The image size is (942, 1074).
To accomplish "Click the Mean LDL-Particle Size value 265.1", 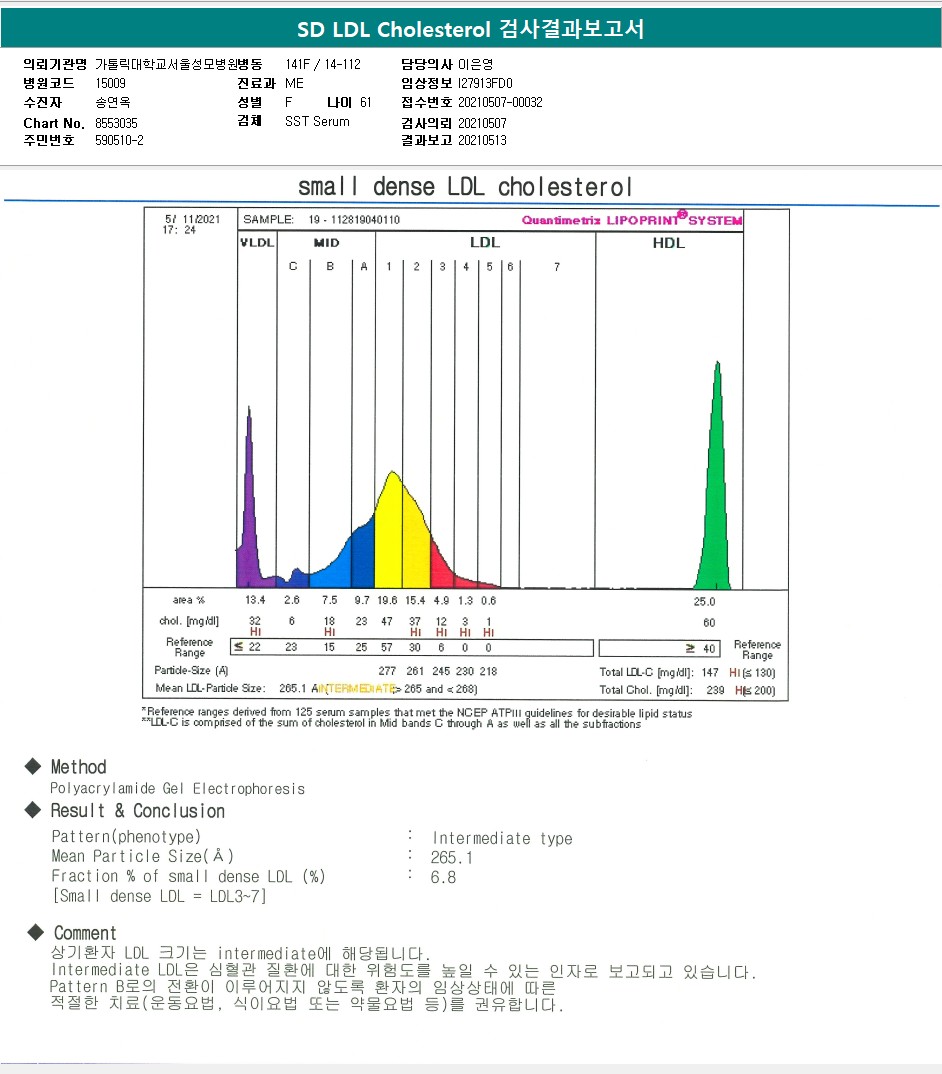I will pyautogui.click(x=293, y=688).
